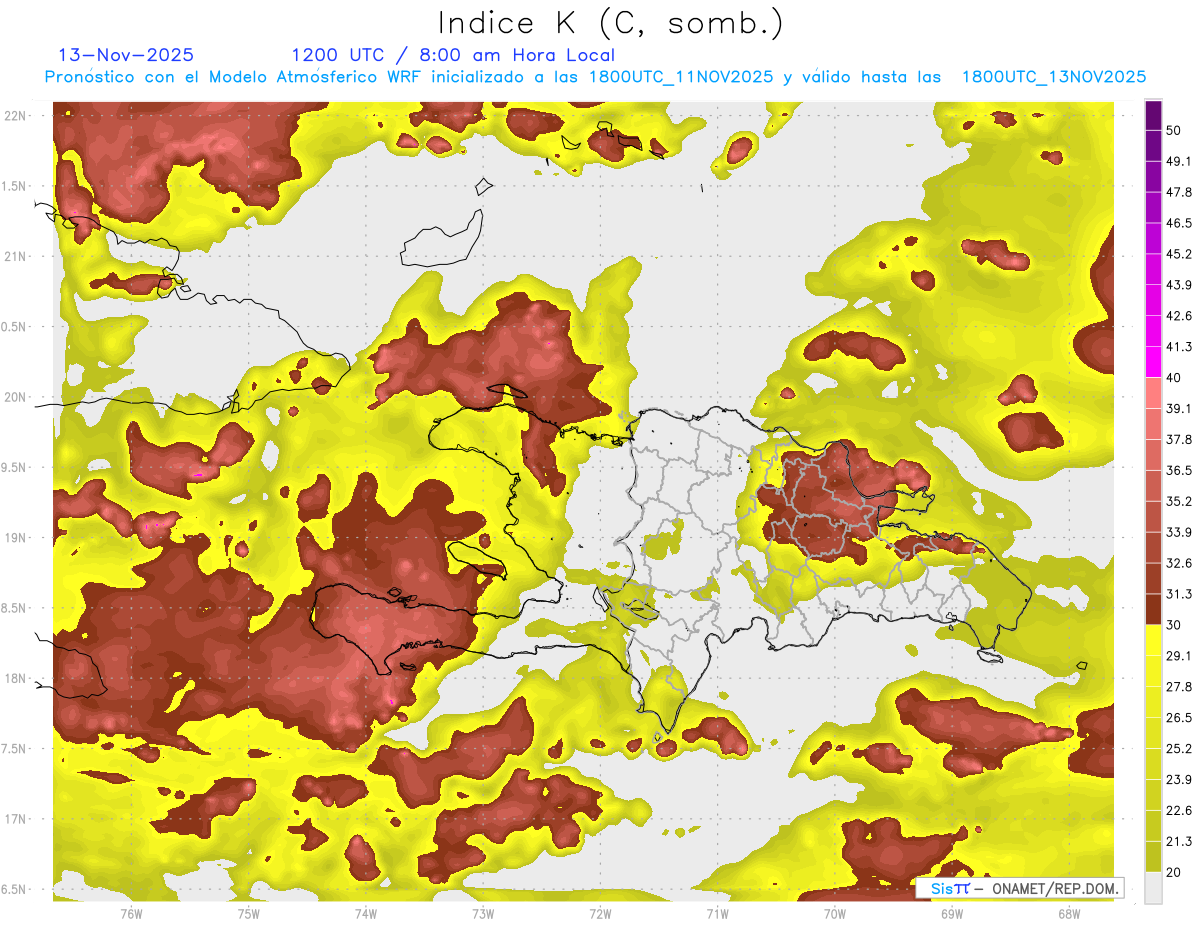This screenshot has width=1200, height=927.
Task: Click the colorbar value "25.2"
Action: tap(1179, 749)
